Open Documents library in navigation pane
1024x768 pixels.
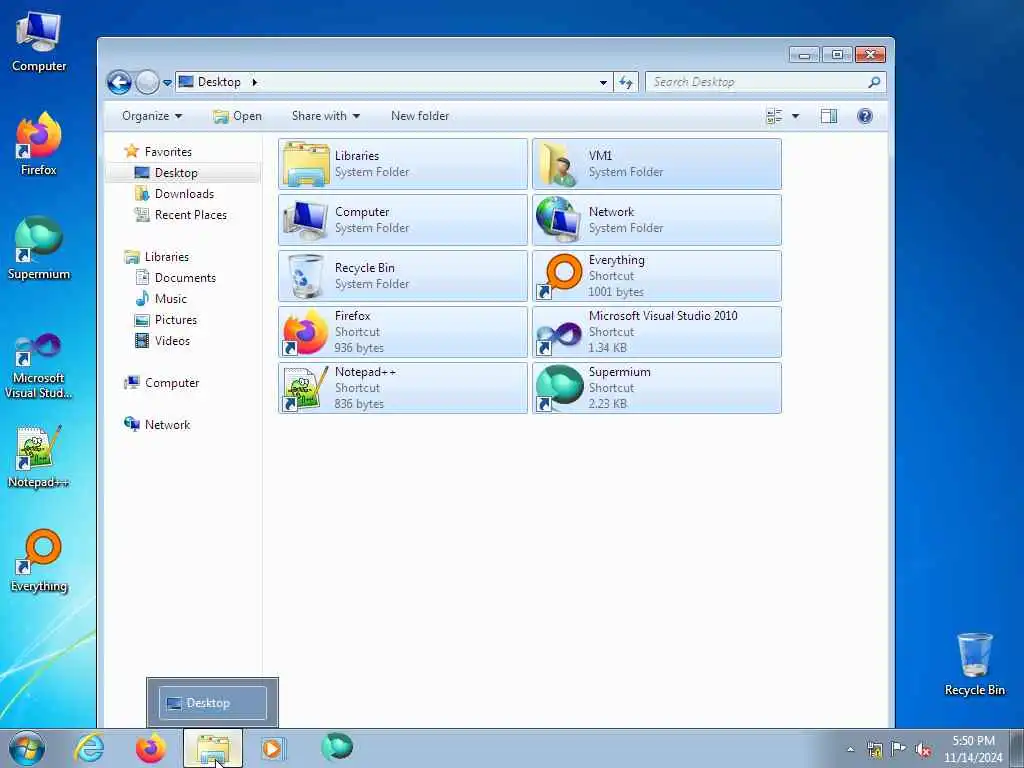(185, 278)
